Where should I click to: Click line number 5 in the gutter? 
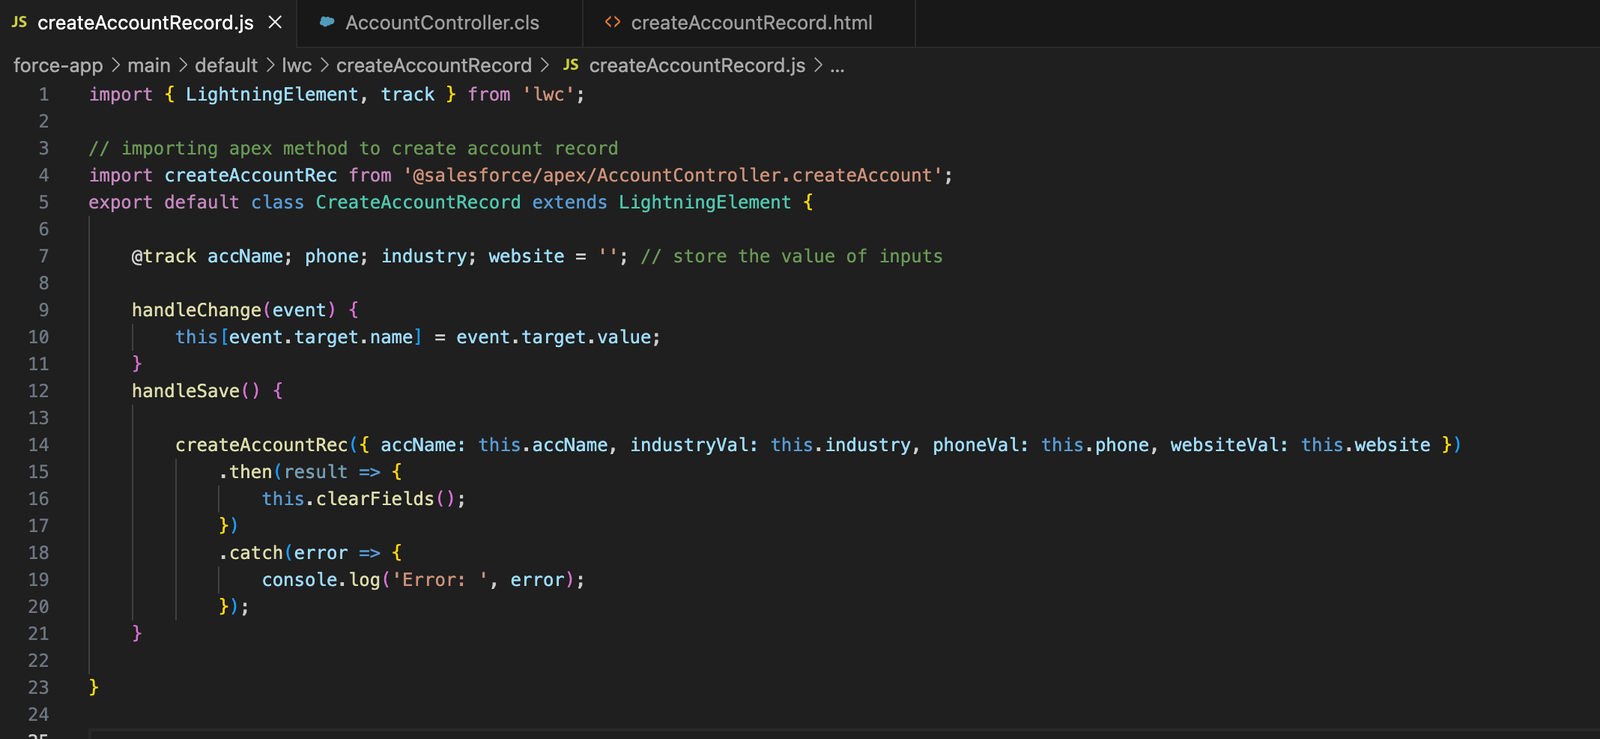tap(43, 202)
